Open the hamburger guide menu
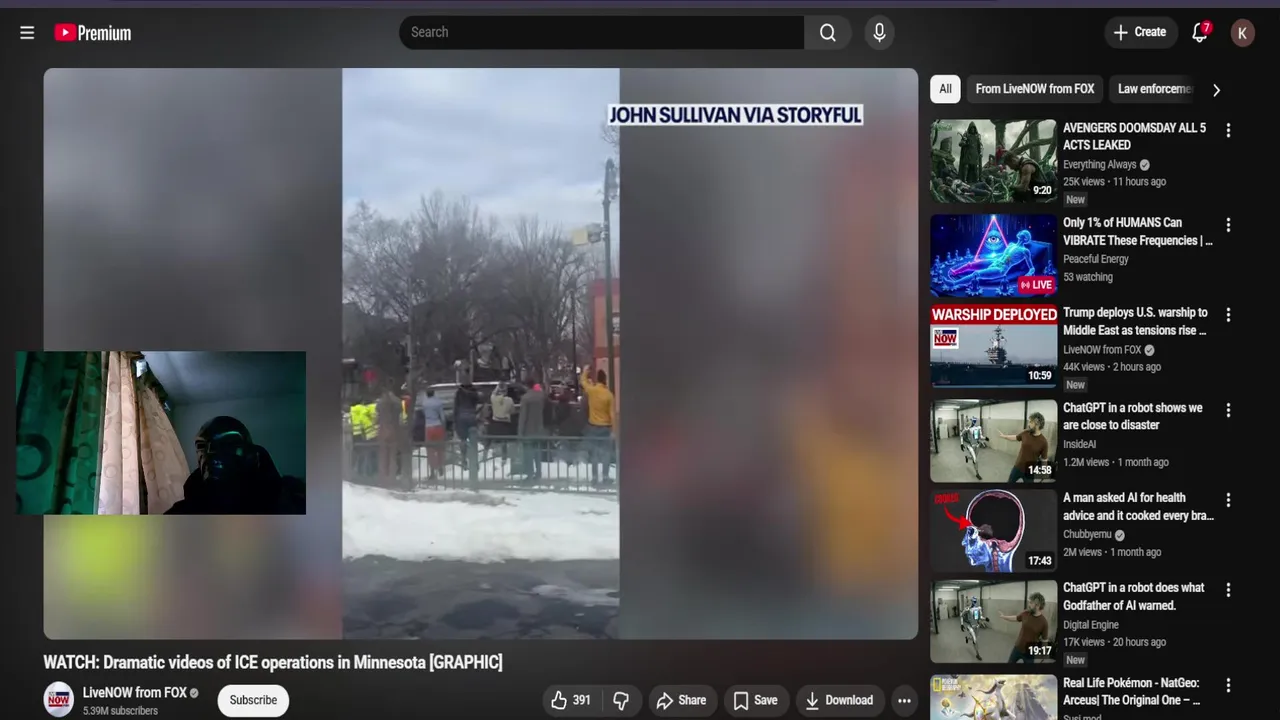 (x=27, y=33)
